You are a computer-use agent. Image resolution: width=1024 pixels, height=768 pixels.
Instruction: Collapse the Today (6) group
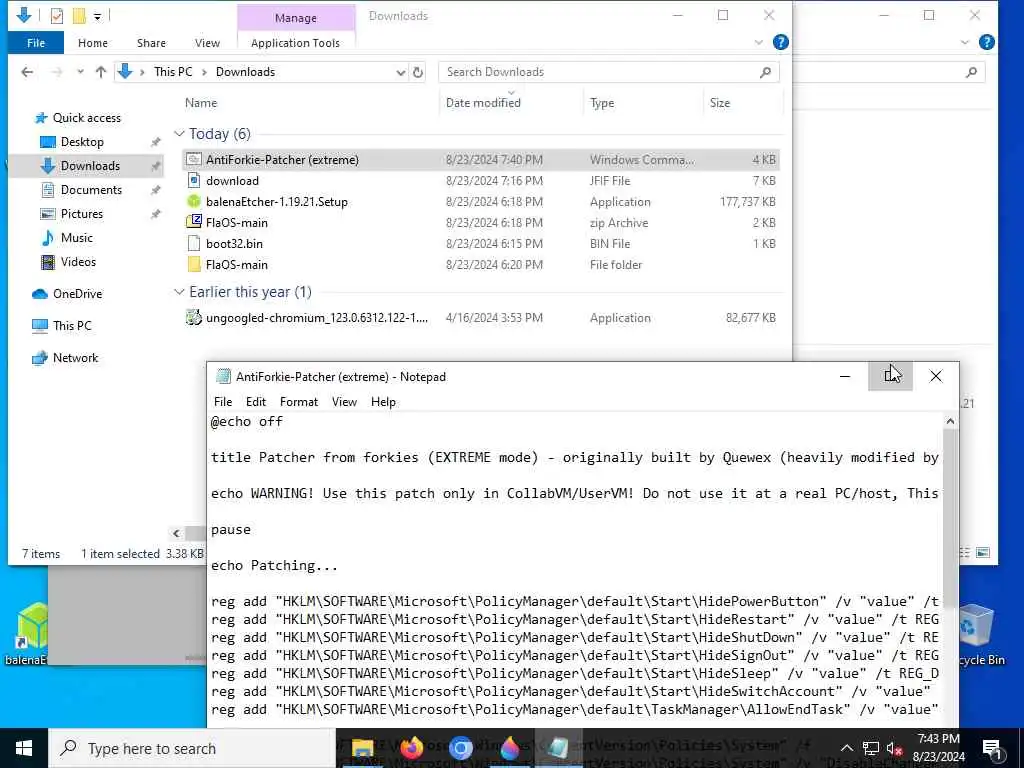(179, 134)
